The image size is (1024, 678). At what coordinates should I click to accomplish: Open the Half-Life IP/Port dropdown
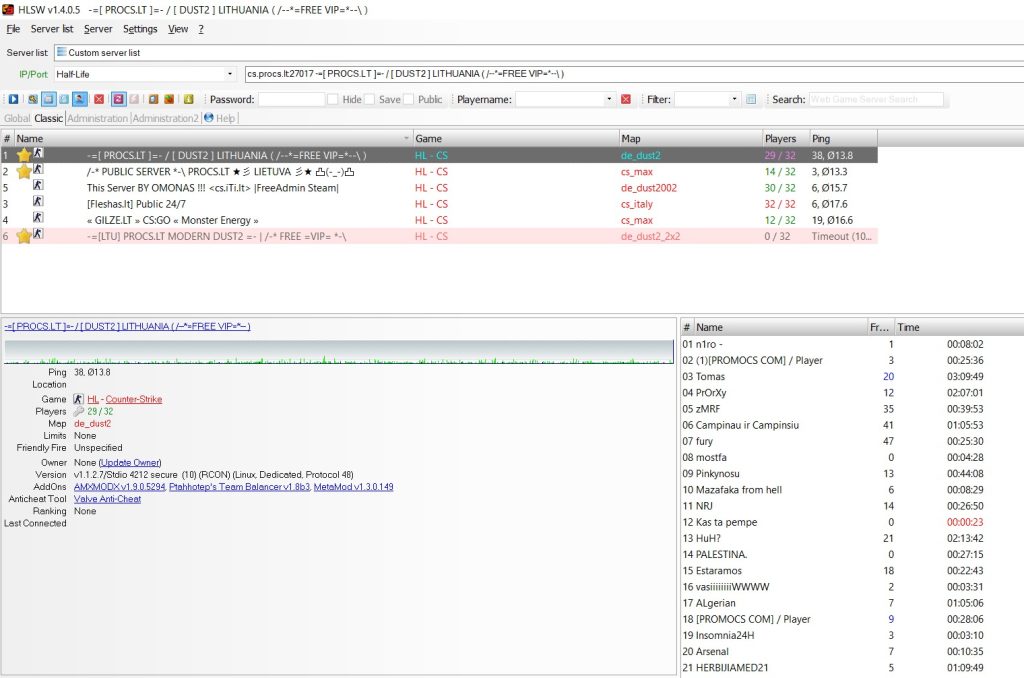pyautogui.click(x=230, y=74)
